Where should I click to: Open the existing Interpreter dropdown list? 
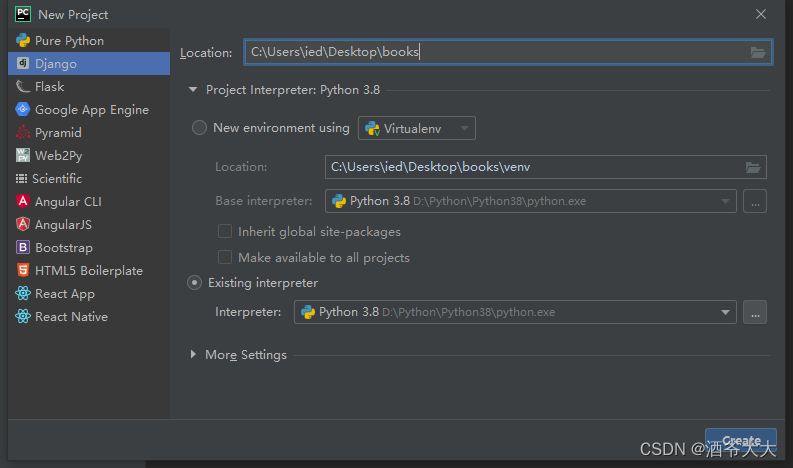(515, 312)
